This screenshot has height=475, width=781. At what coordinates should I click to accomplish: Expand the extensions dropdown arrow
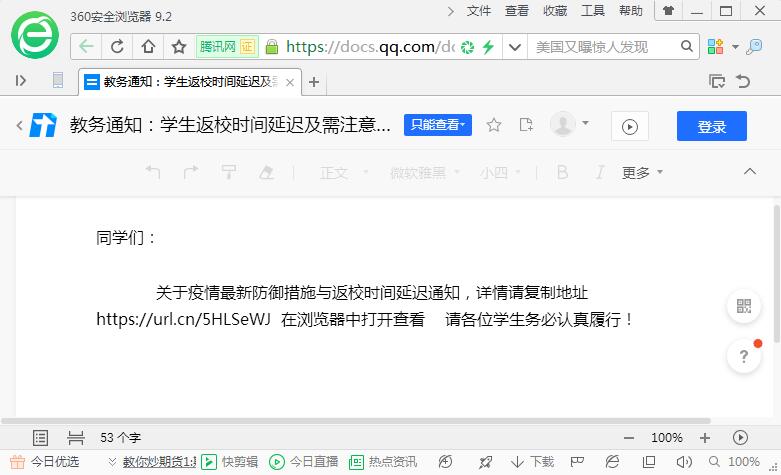tap(735, 47)
